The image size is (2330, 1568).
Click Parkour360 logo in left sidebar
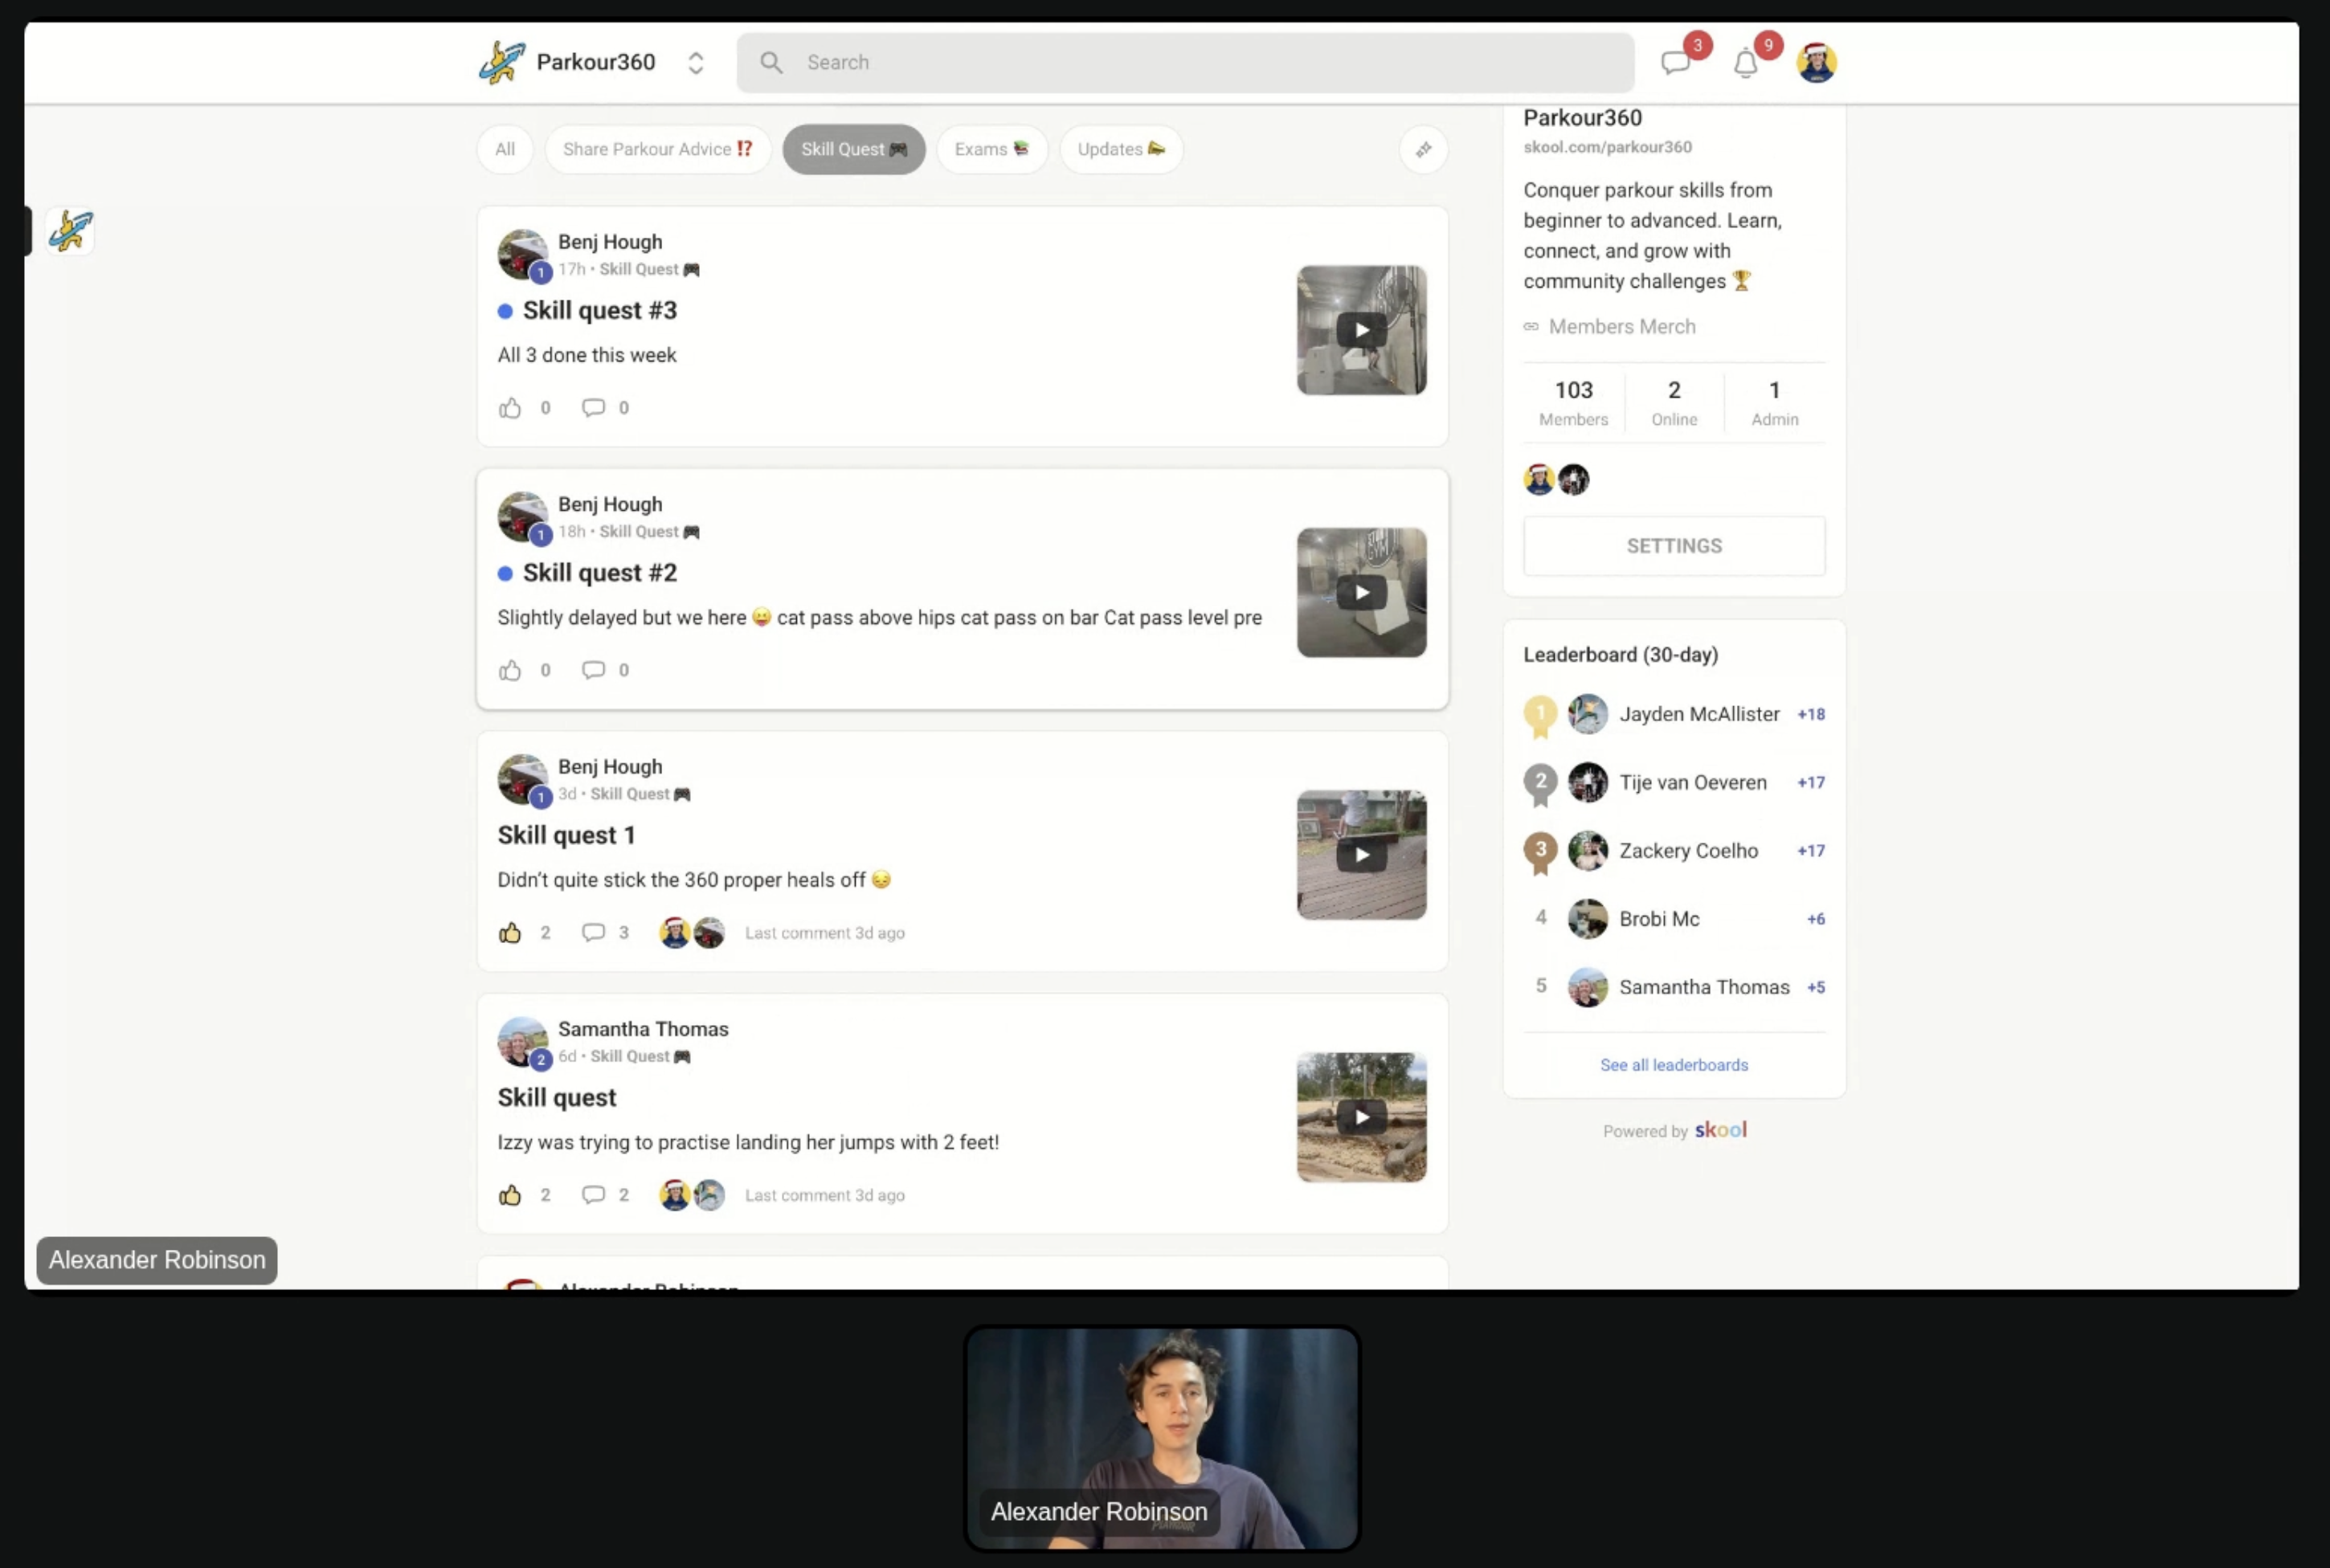pyautogui.click(x=70, y=231)
